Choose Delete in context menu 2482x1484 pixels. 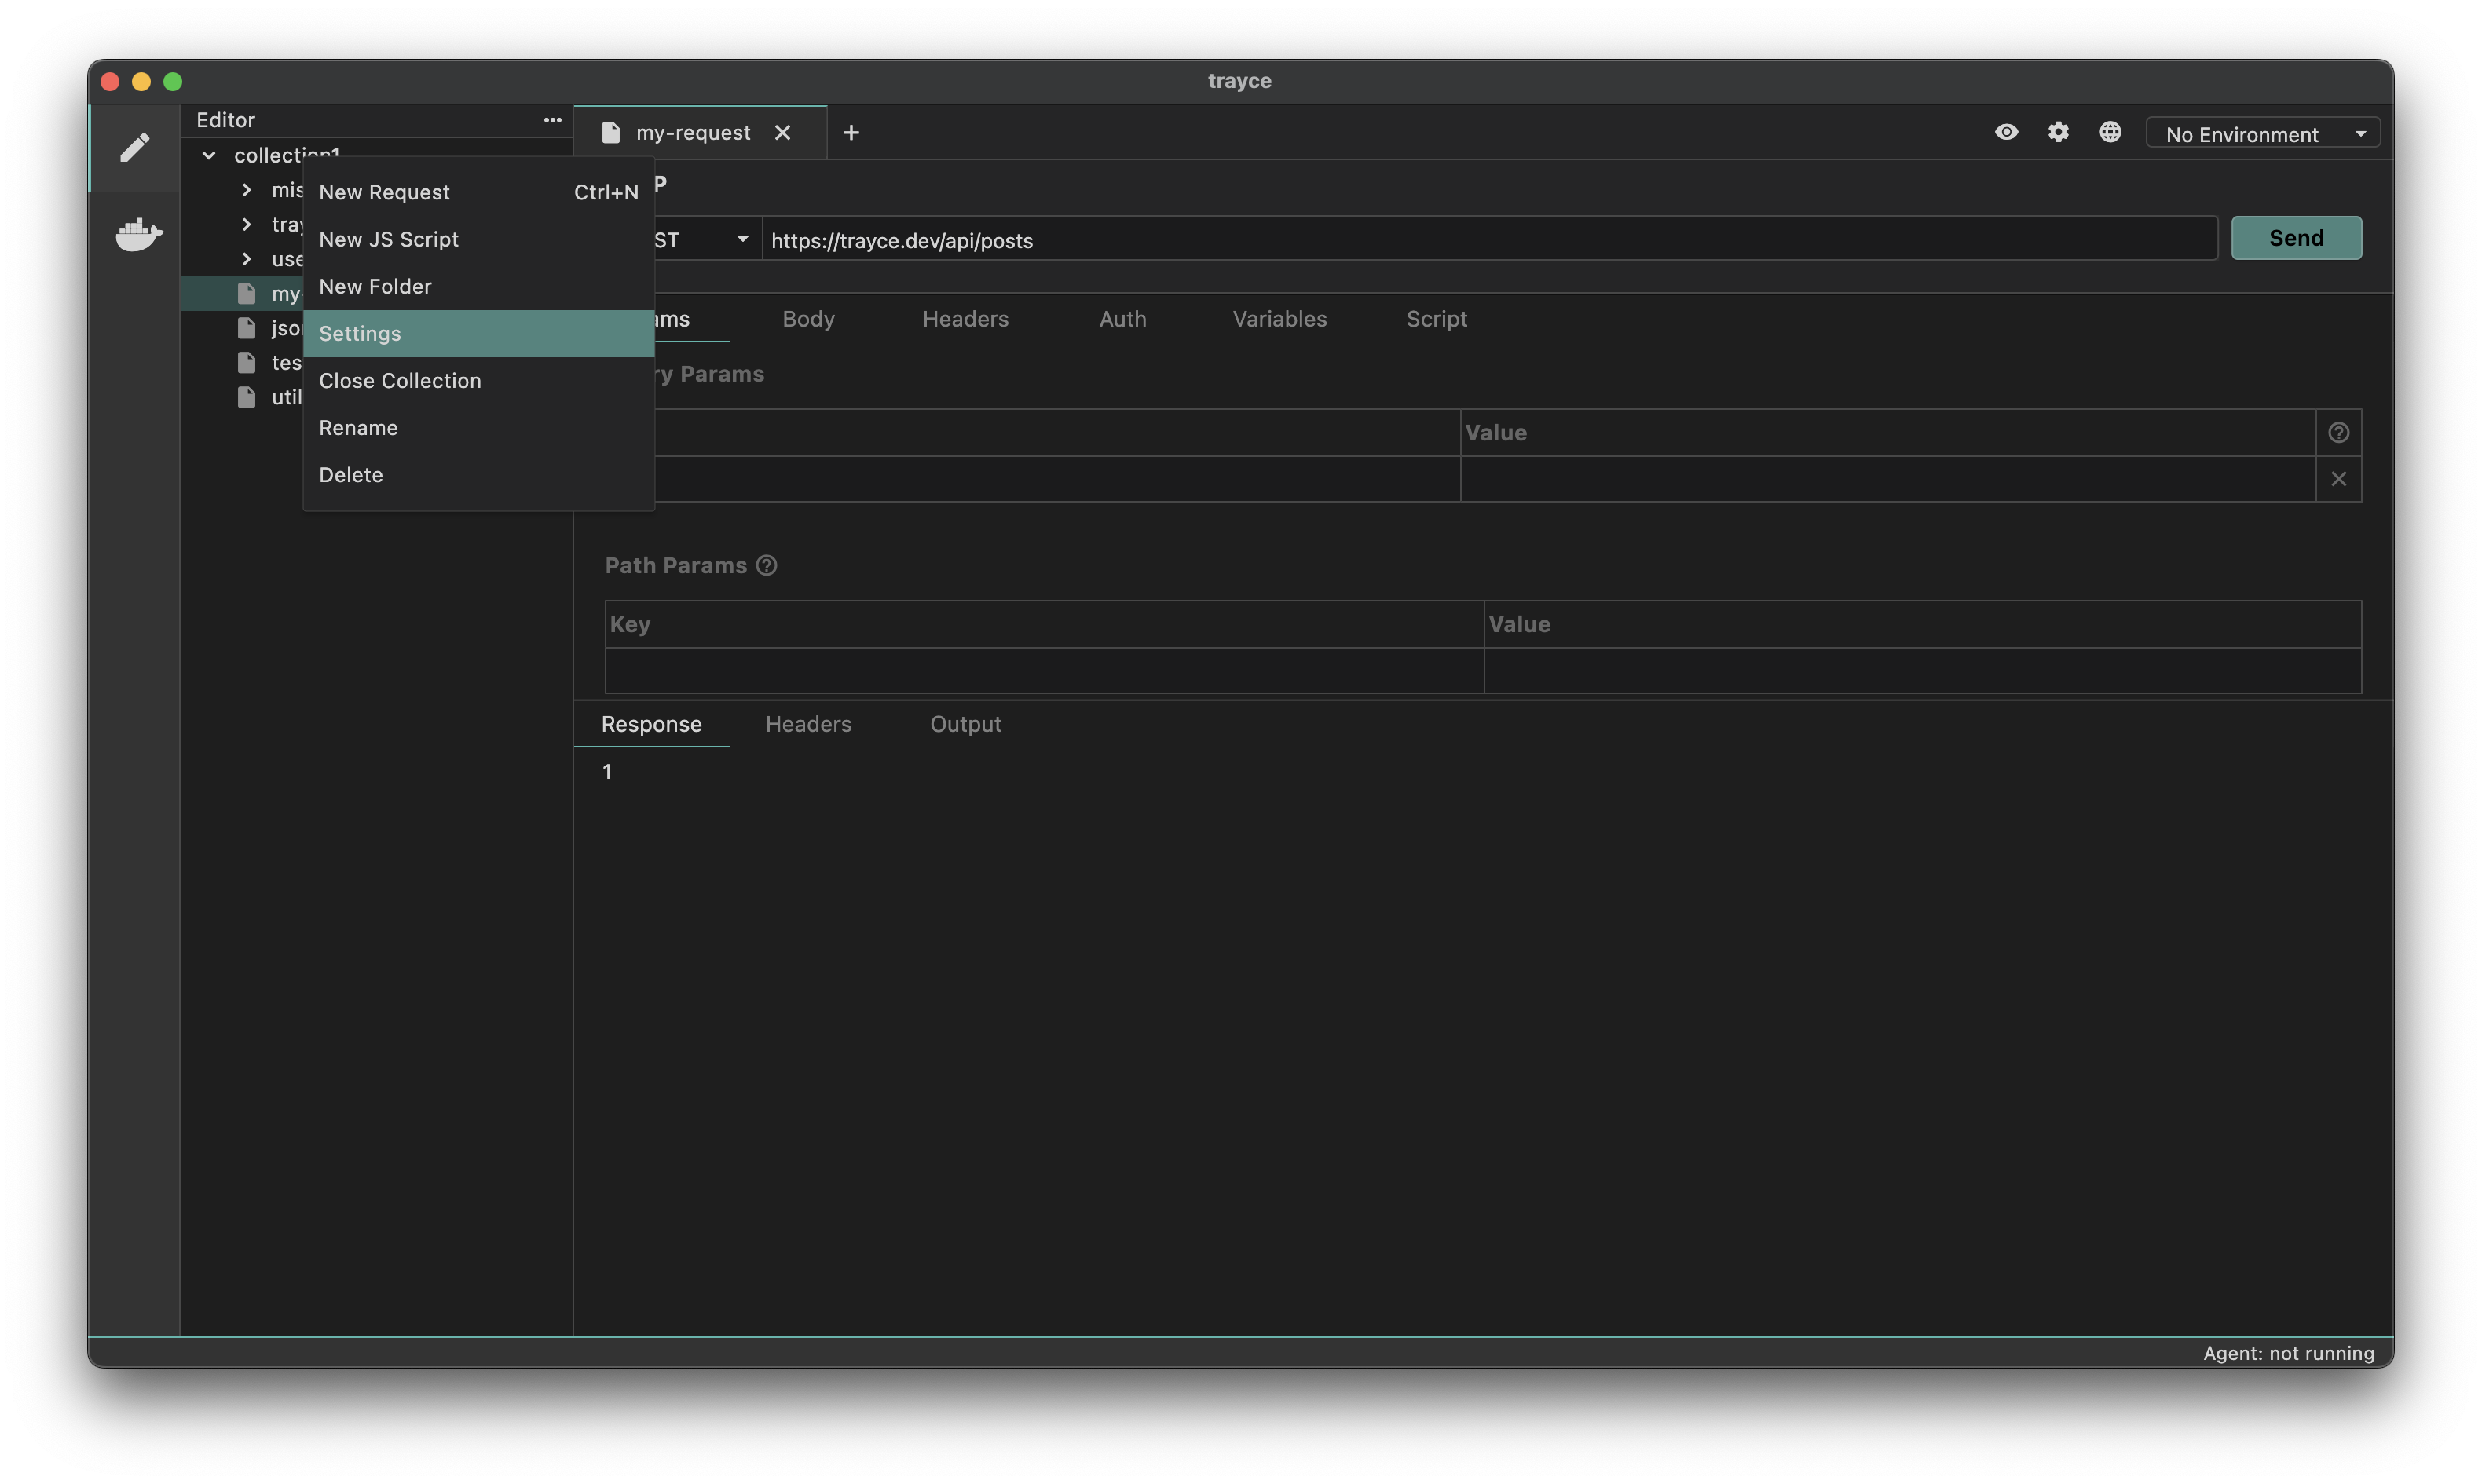478,475
